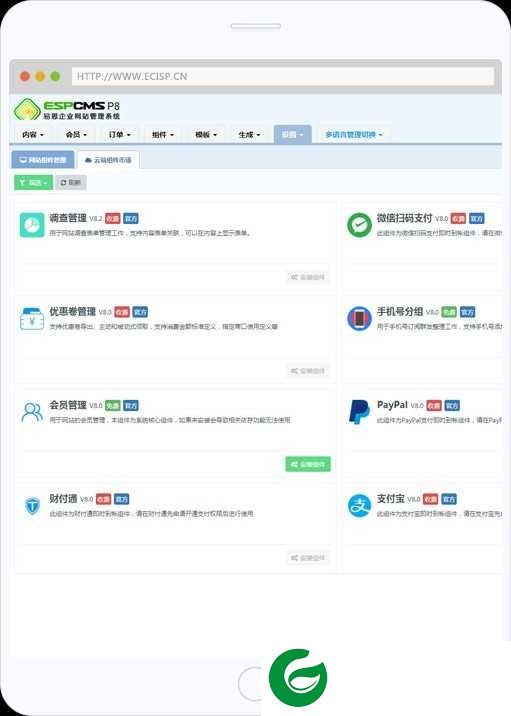Click the blue badge next to 调查管理

click(131, 219)
